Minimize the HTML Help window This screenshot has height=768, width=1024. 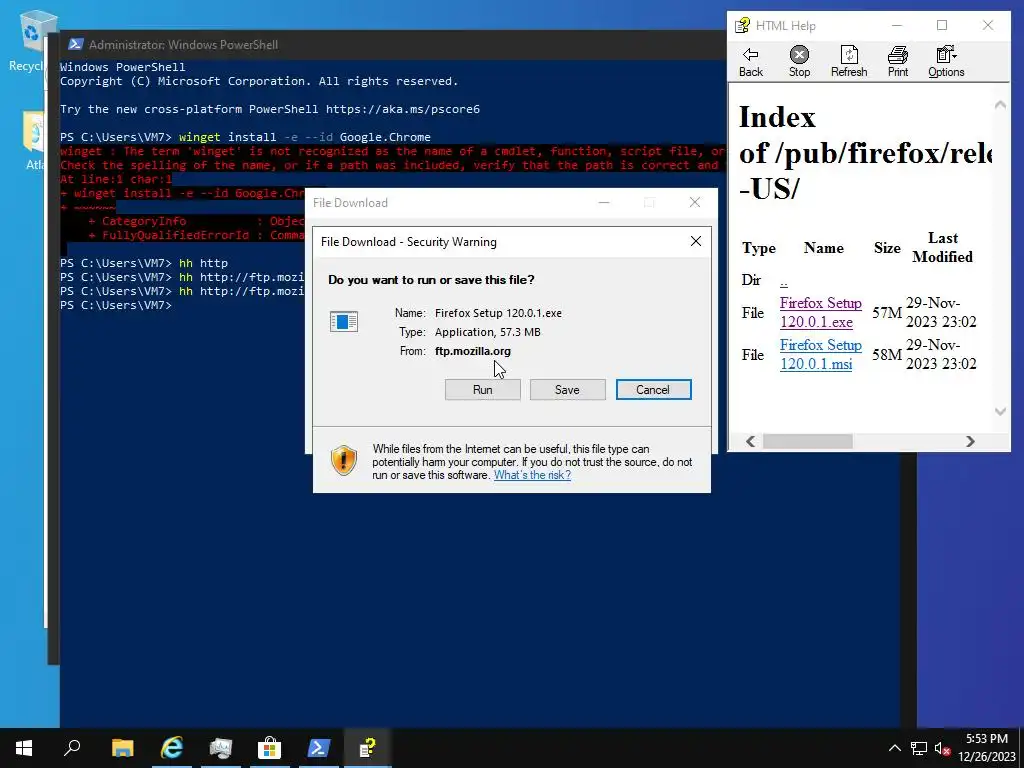897,25
